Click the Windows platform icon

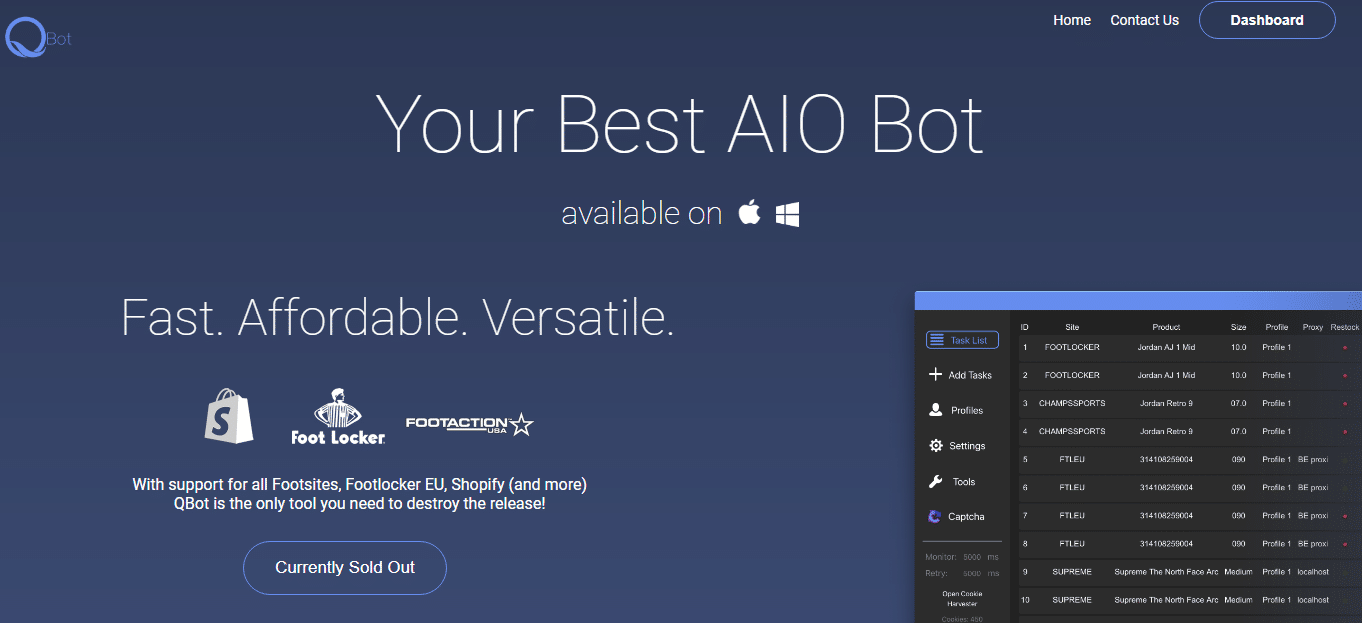(x=787, y=213)
